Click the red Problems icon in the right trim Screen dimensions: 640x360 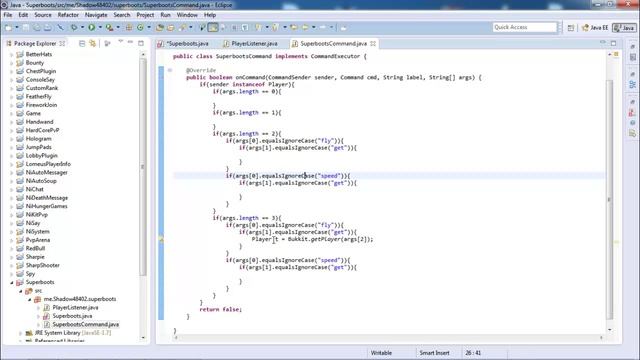click(632, 113)
